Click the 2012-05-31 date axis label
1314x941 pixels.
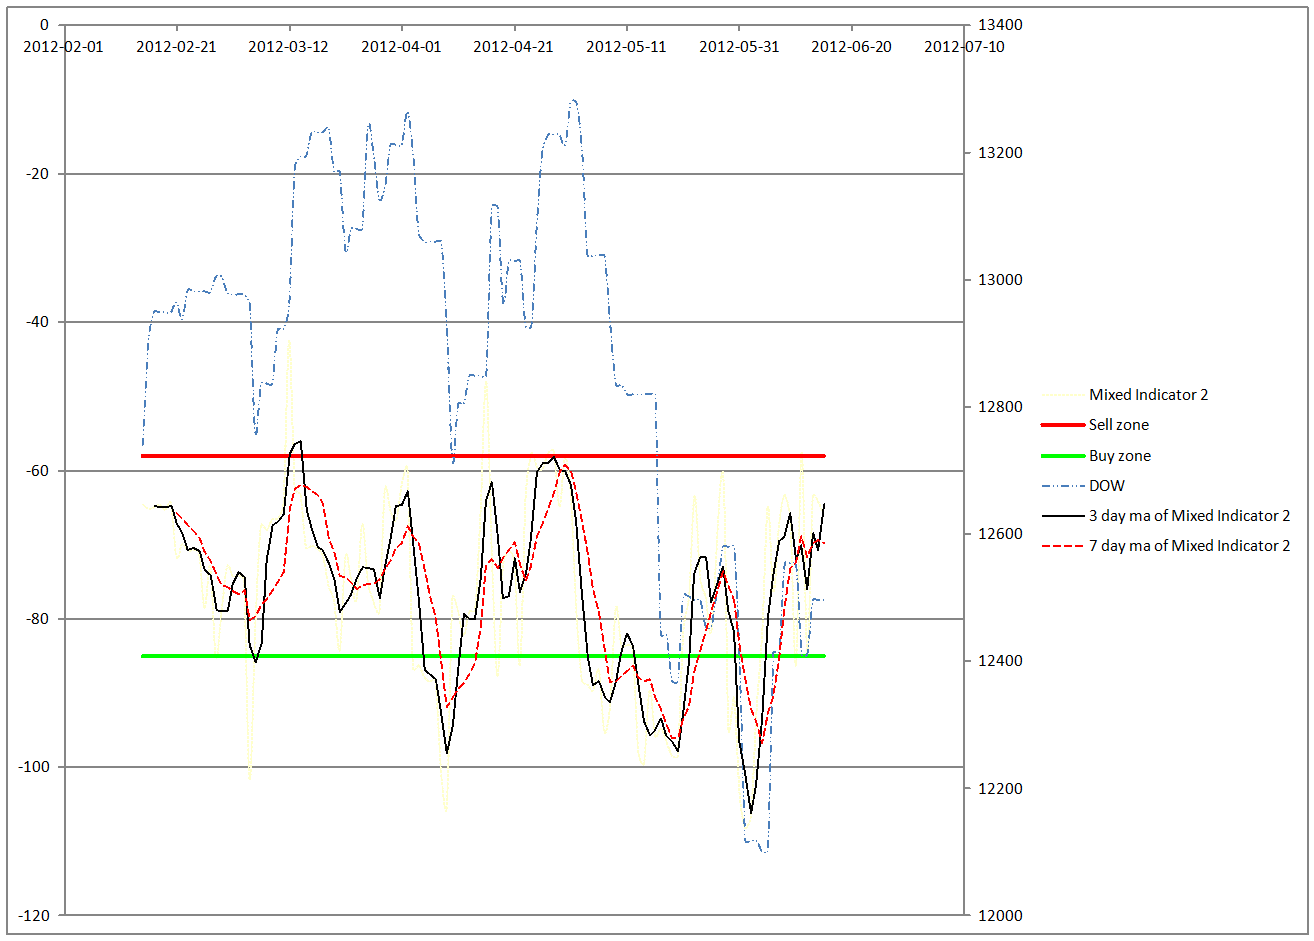(739, 46)
